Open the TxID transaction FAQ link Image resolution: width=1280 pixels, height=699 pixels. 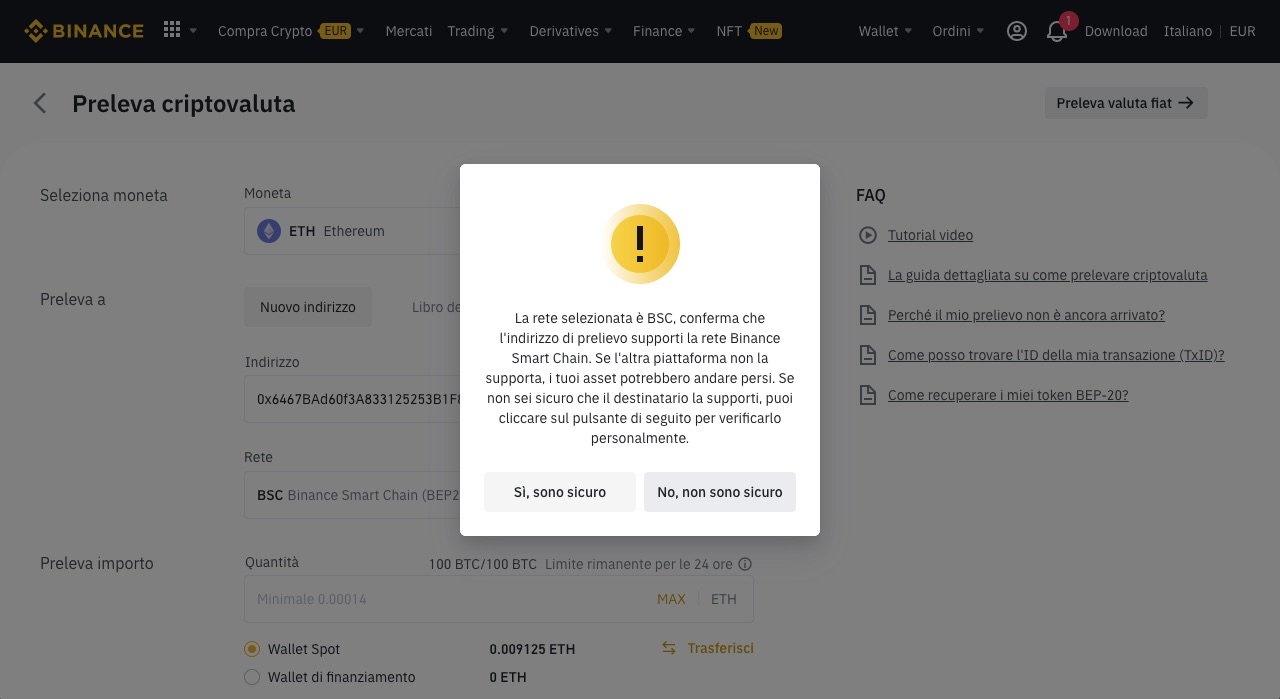pos(1056,355)
